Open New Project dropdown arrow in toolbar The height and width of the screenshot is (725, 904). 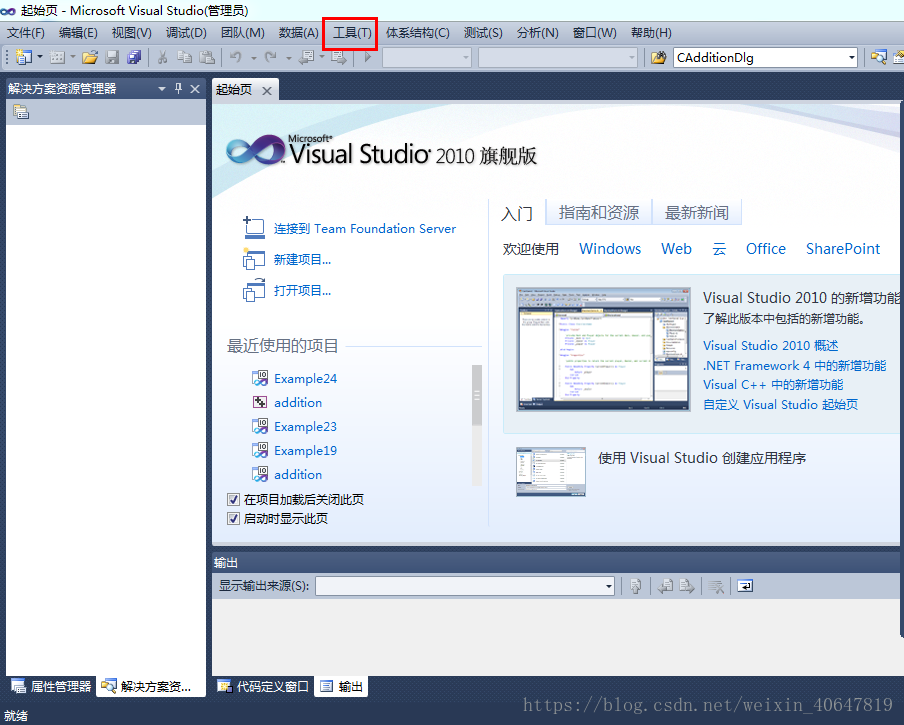(40, 57)
